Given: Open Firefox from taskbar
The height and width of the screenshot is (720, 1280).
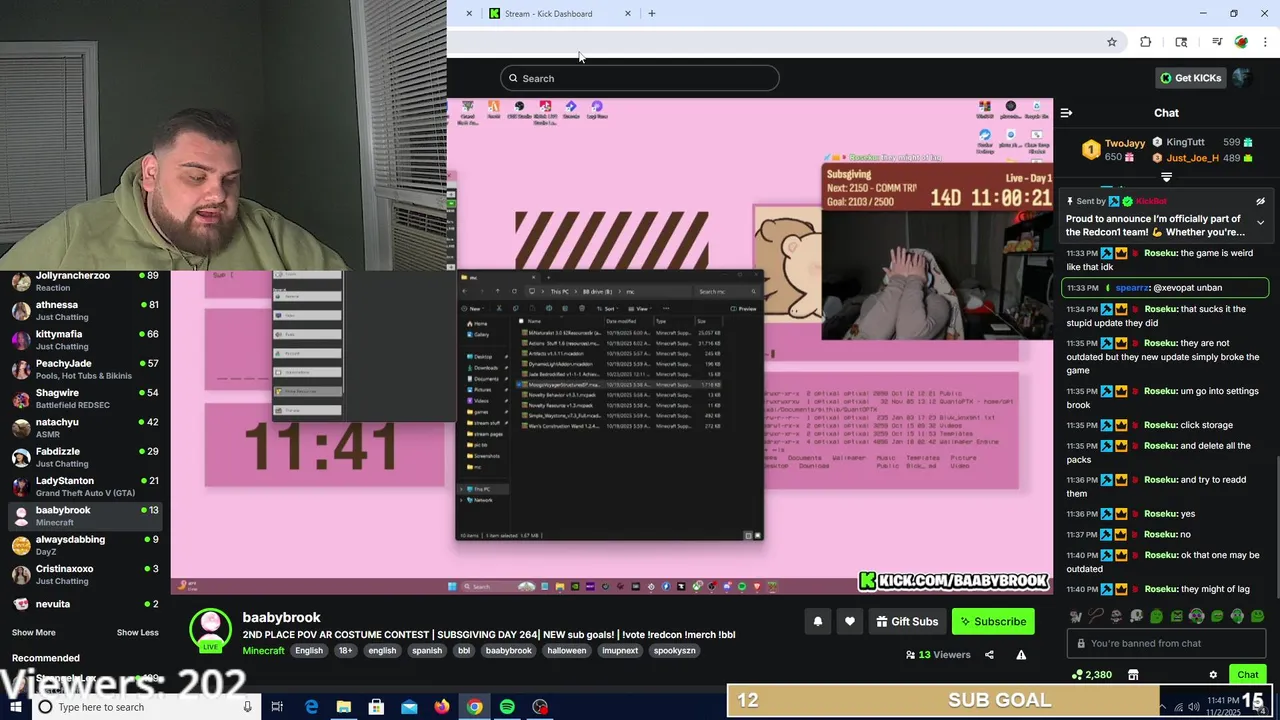Looking at the screenshot, I should click(x=442, y=707).
